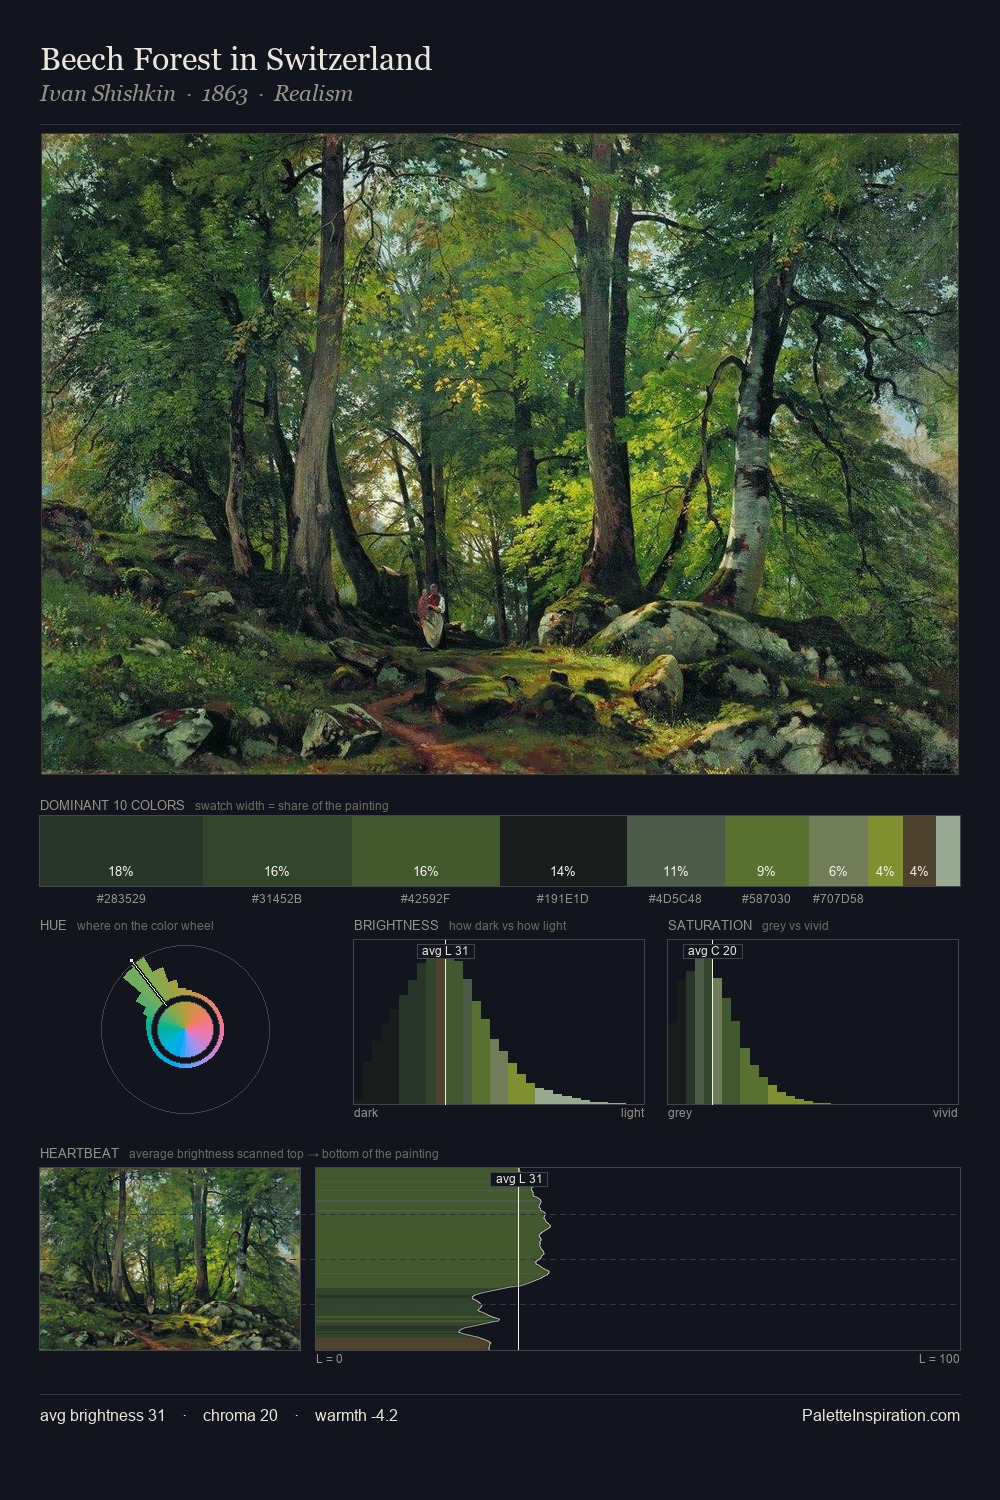Image resolution: width=1000 pixels, height=1500 pixels.
Task: Click the hex code #31452B text
Action: point(277,899)
